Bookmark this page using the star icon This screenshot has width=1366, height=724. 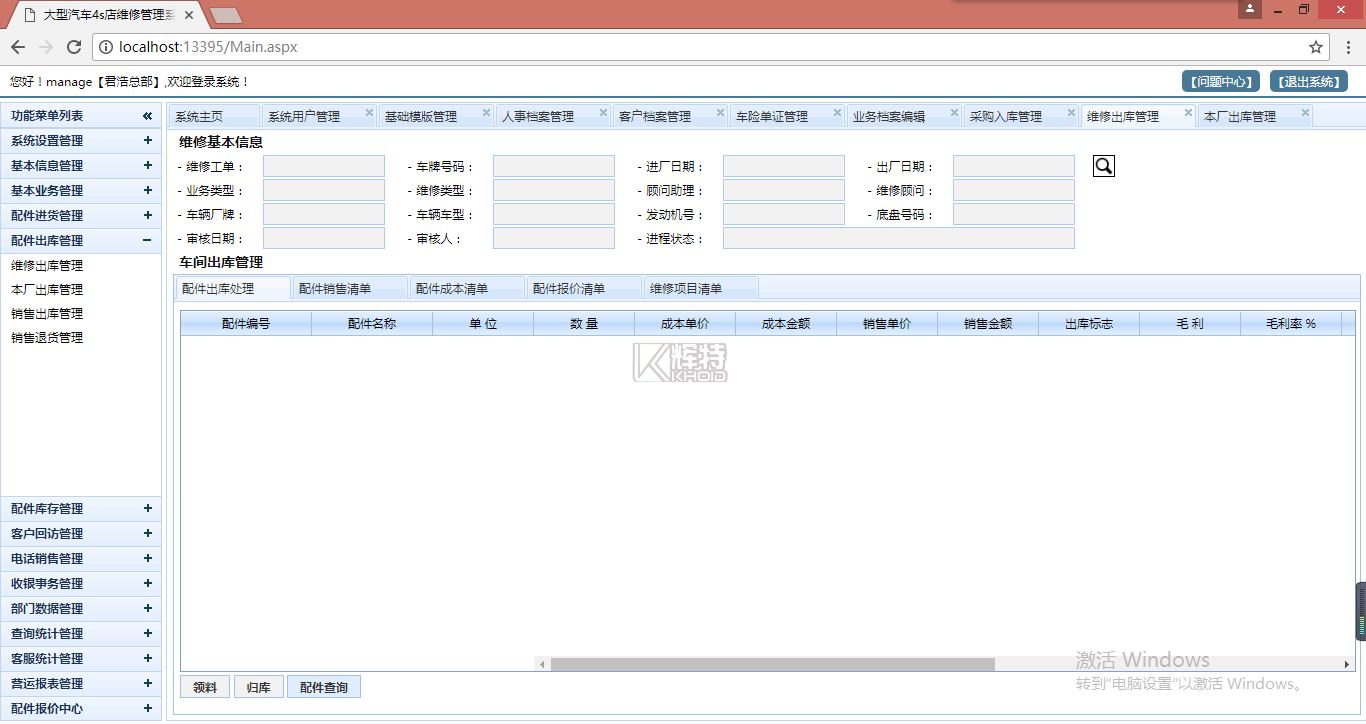(1316, 47)
